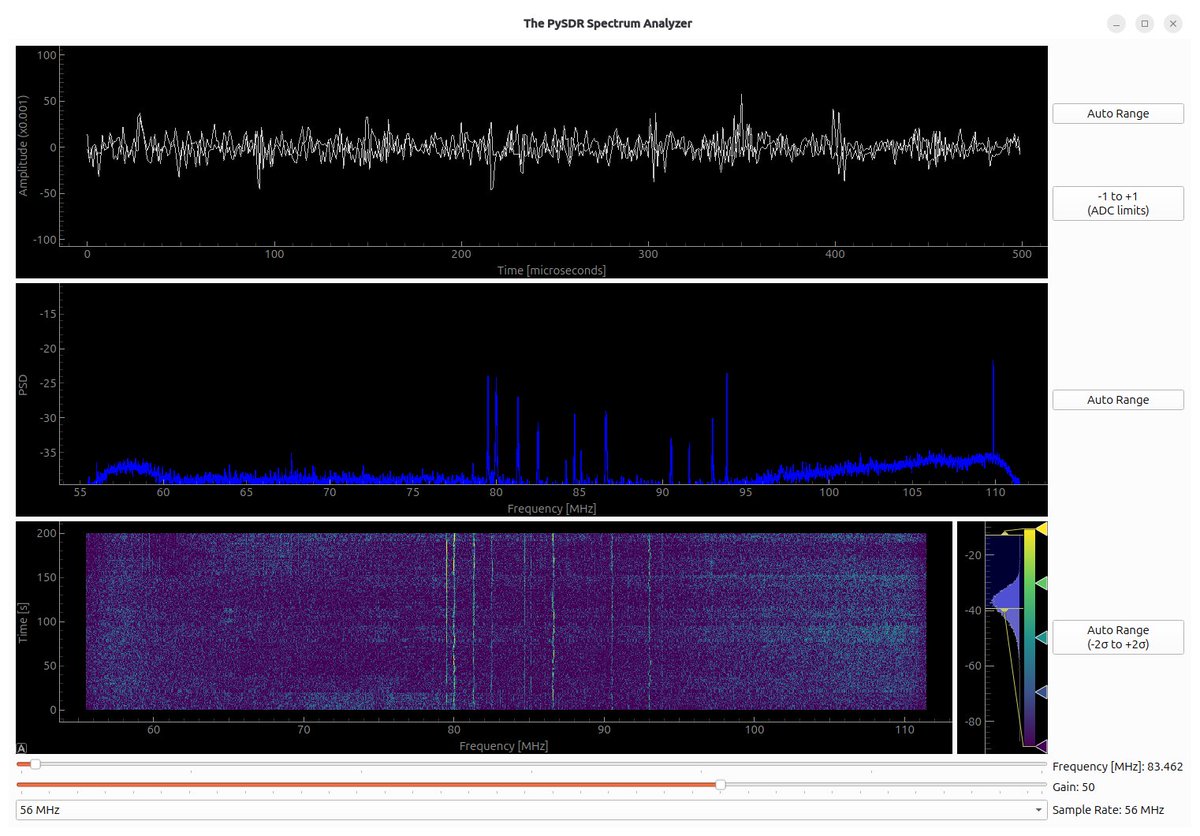Select the green color gradient tick marker

click(x=1041, y=582)
